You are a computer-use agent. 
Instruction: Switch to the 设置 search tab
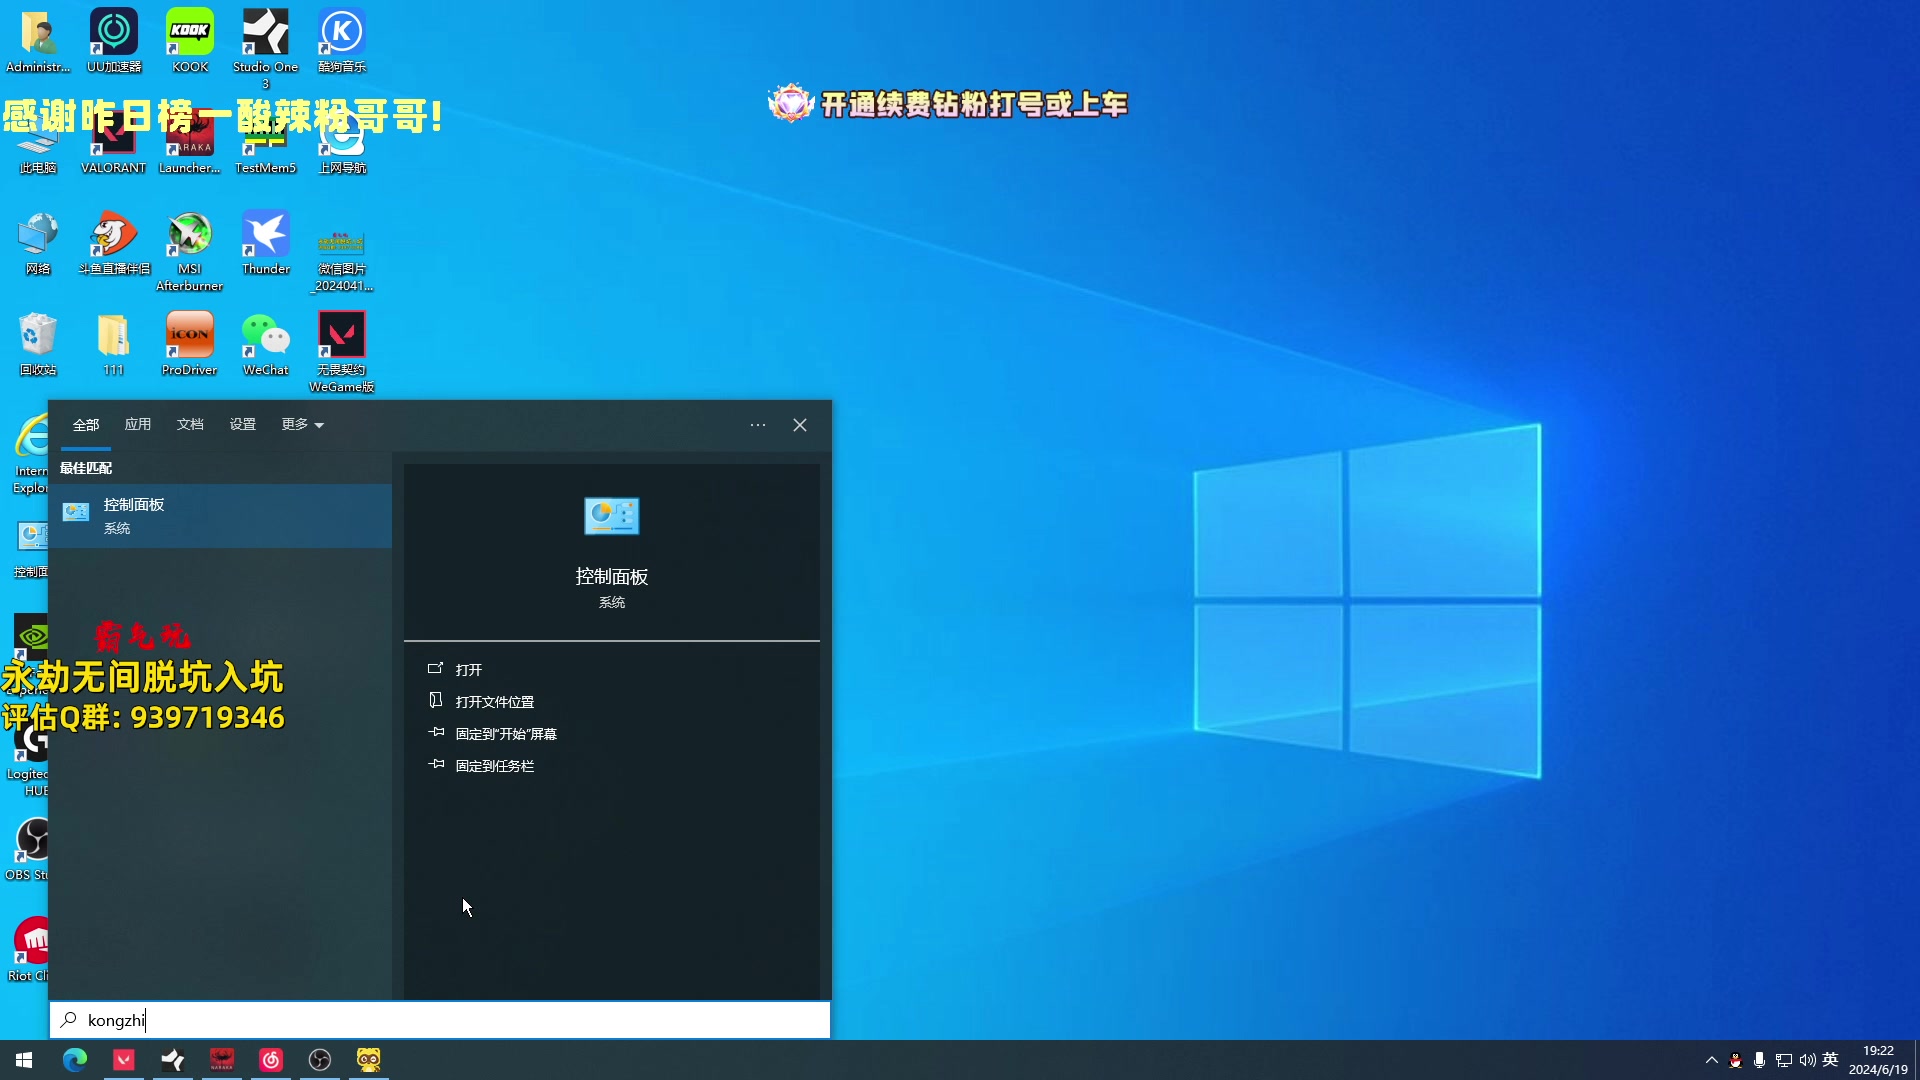[243, 425]
